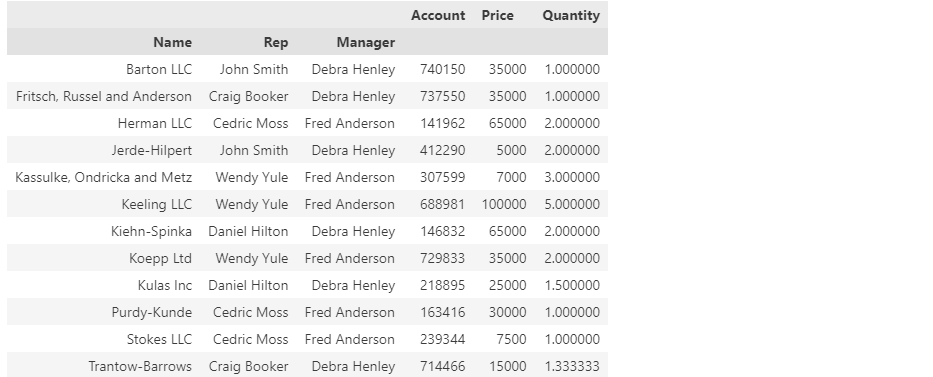The height and width of the screenshot is (377, 933).
Task: Click quantity 1.500000 for Kulas Inc
Action: pyautogui.click(x=572, y=285)
